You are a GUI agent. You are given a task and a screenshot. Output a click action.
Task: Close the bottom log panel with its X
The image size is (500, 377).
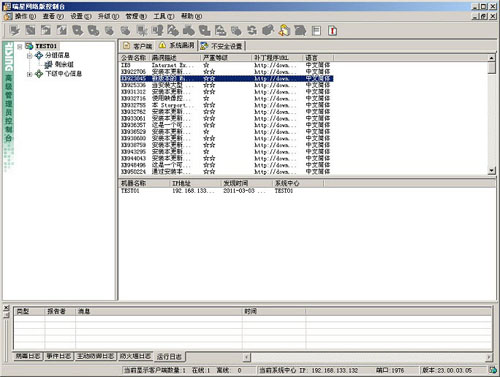pos(6,308)
